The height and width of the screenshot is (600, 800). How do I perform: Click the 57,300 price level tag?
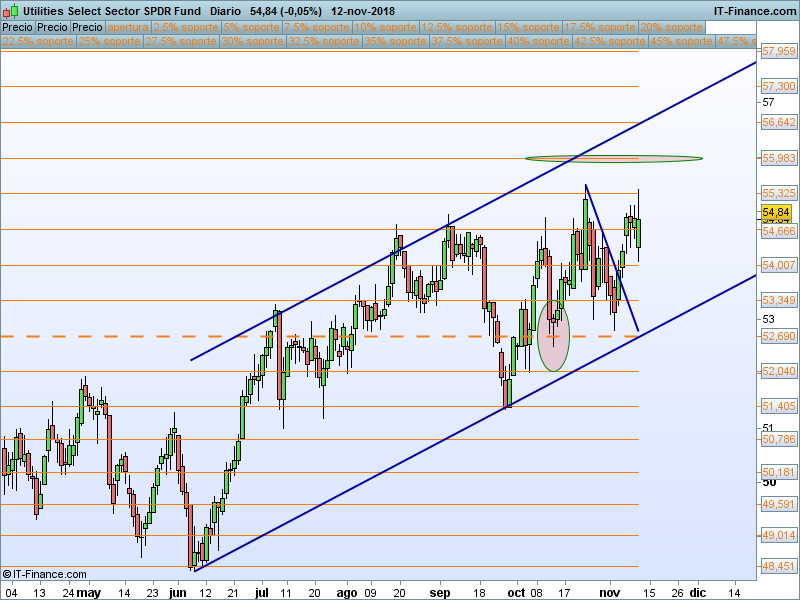point(779,86)
